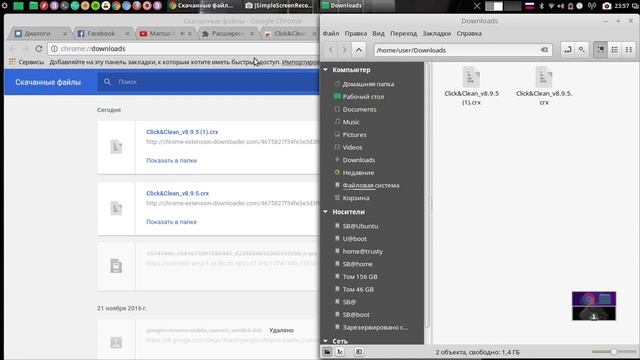This screenshot has height=360, width=640.
Task: Select SB@boot volume
Action: [x=356, y=315]
